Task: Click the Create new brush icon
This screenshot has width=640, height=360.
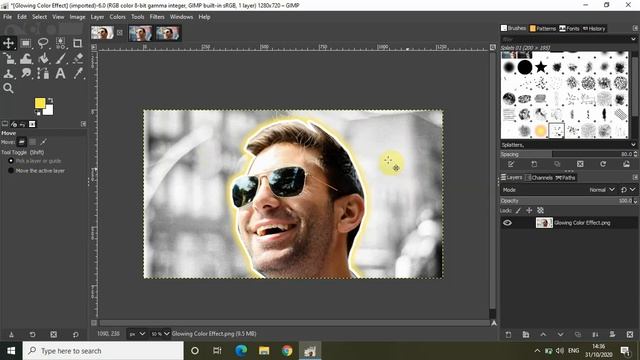Action: [534, 164]
